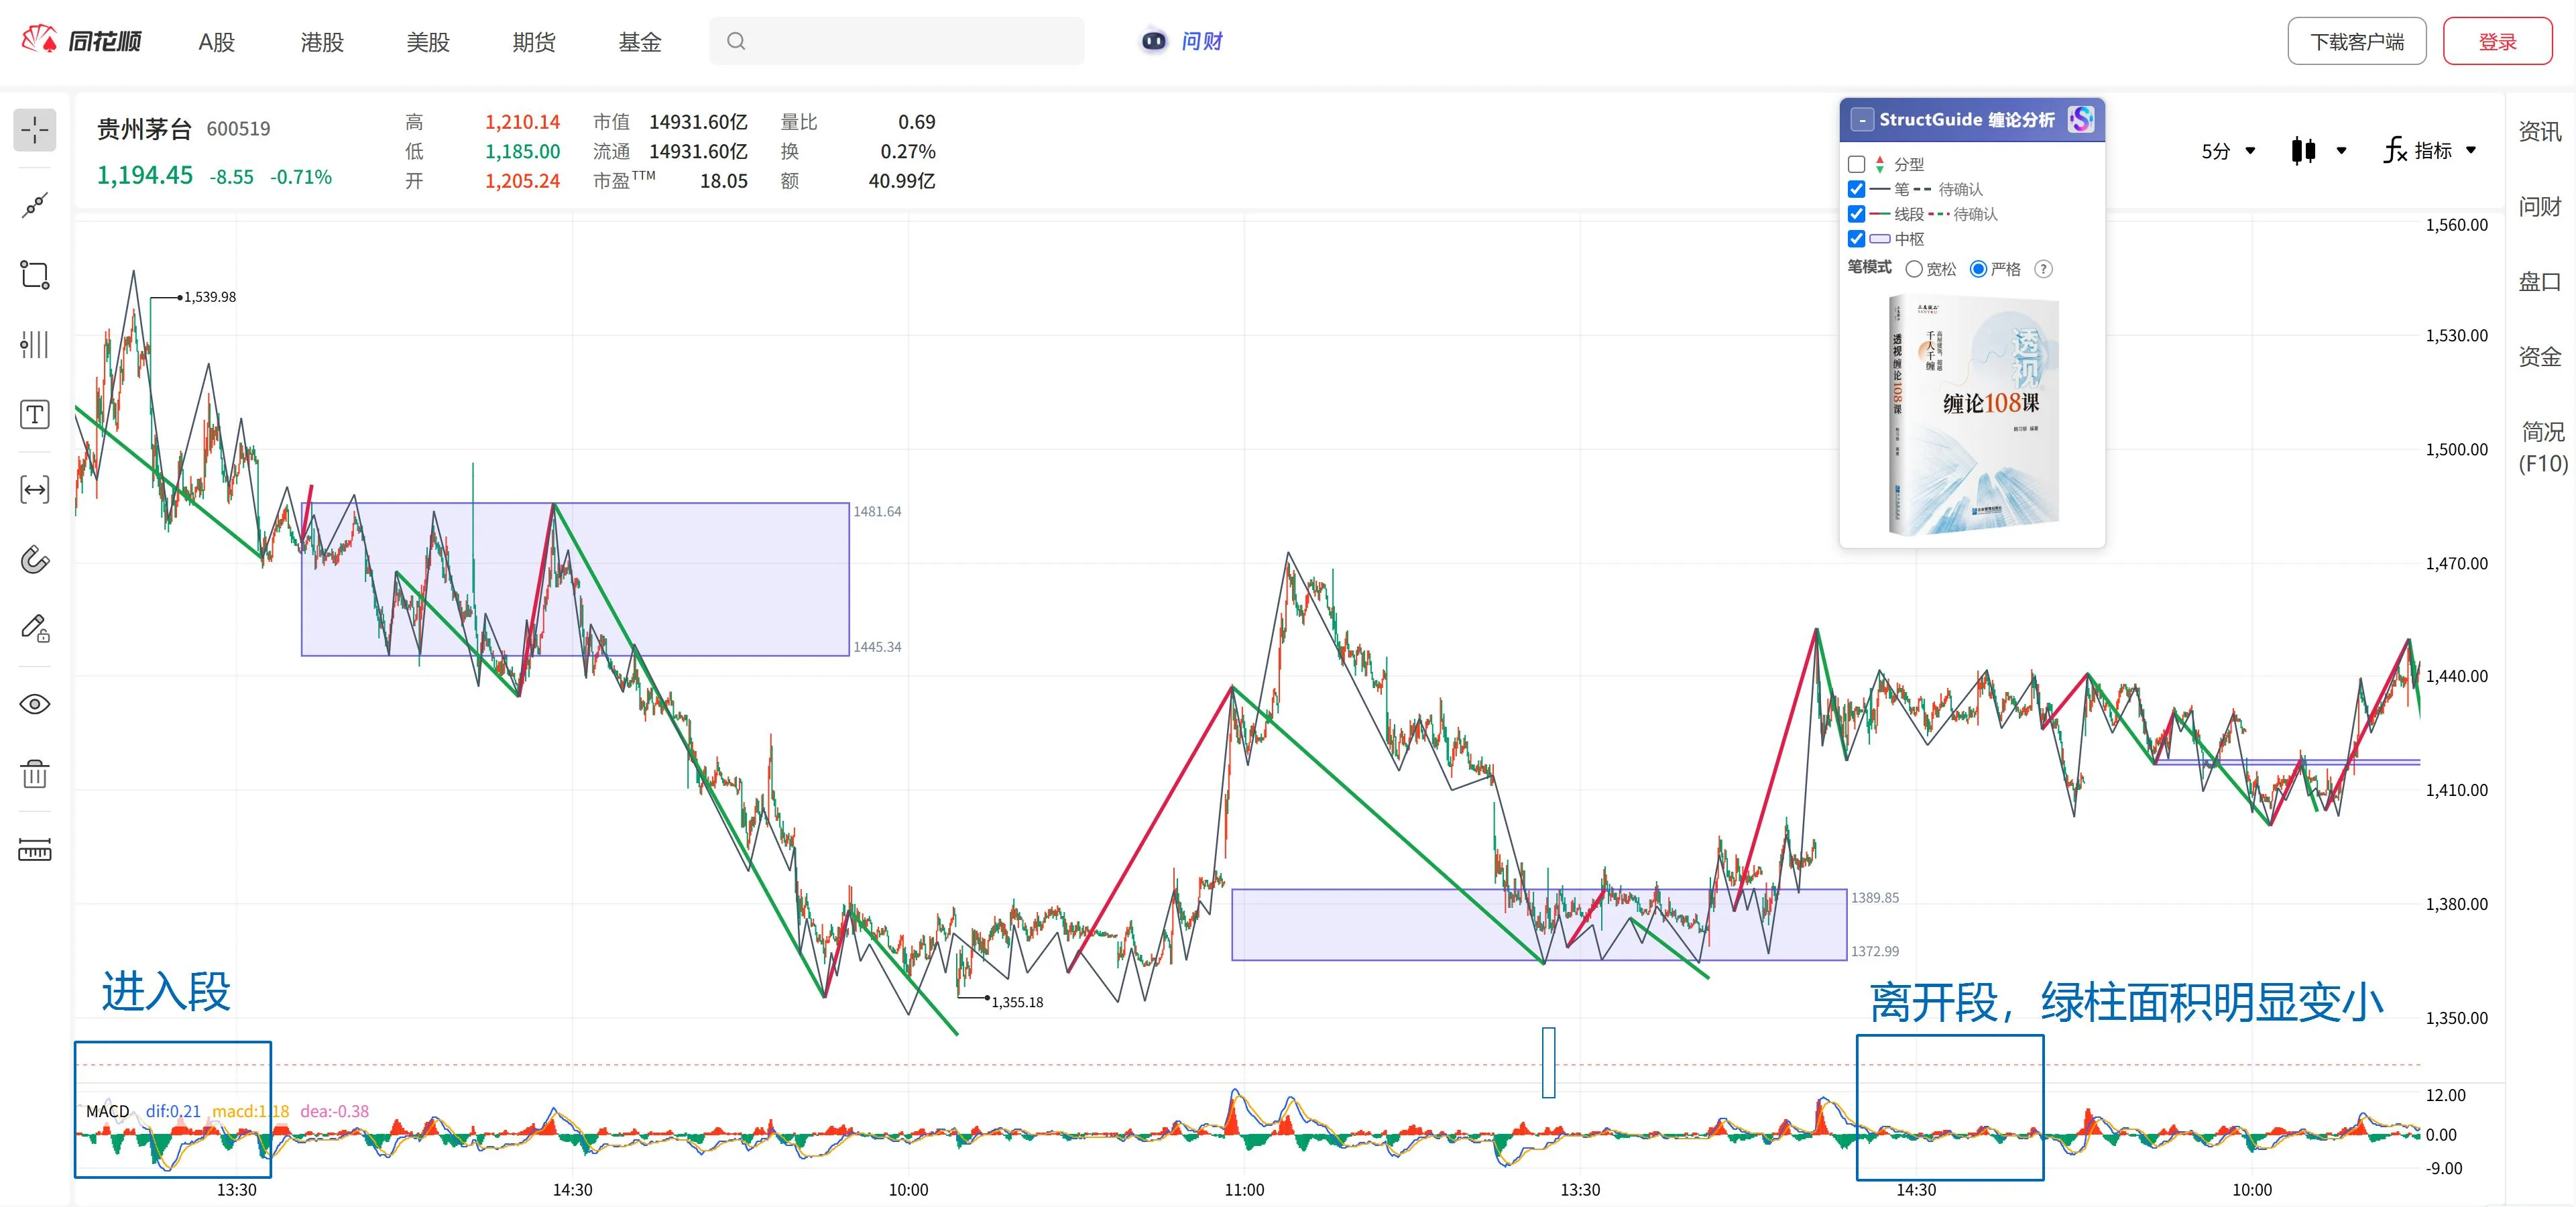Open the ruler measurement tool
The image size is (2576, 1207).
pyautogui.click(x=35, y=849)
